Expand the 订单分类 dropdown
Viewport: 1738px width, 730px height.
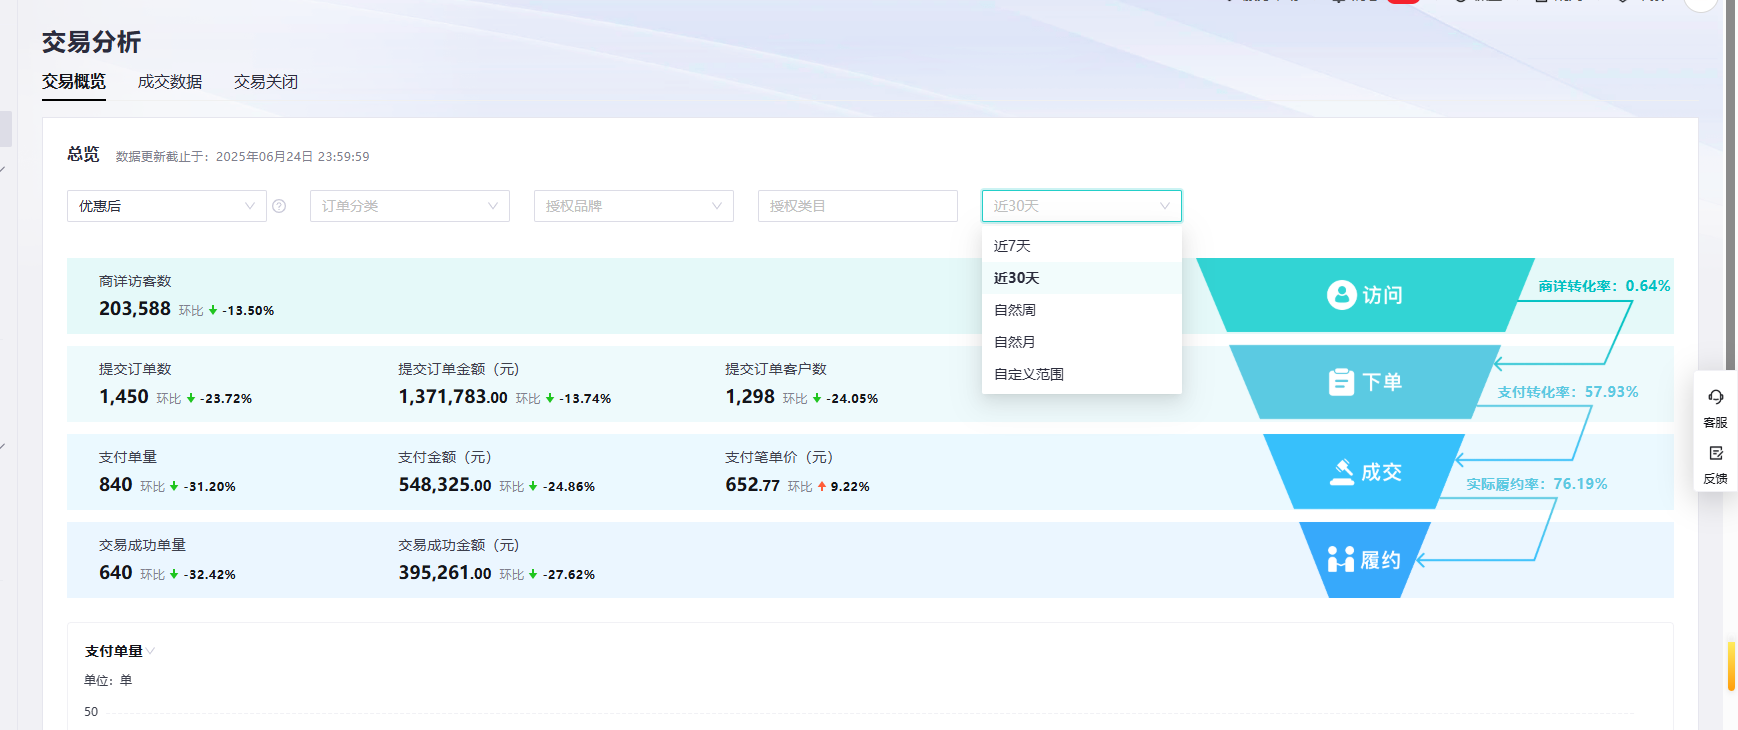(x=409, y=206)
